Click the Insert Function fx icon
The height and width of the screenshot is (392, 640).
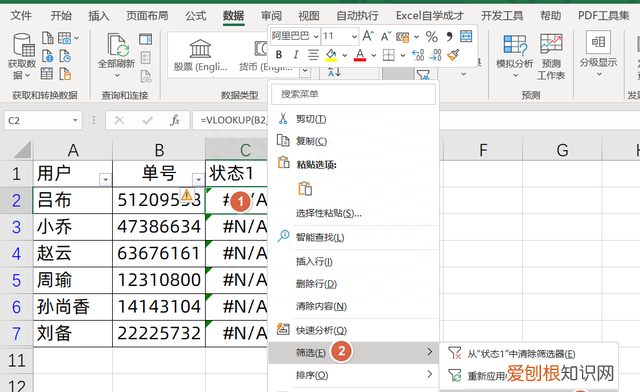[x=175, y=120]
